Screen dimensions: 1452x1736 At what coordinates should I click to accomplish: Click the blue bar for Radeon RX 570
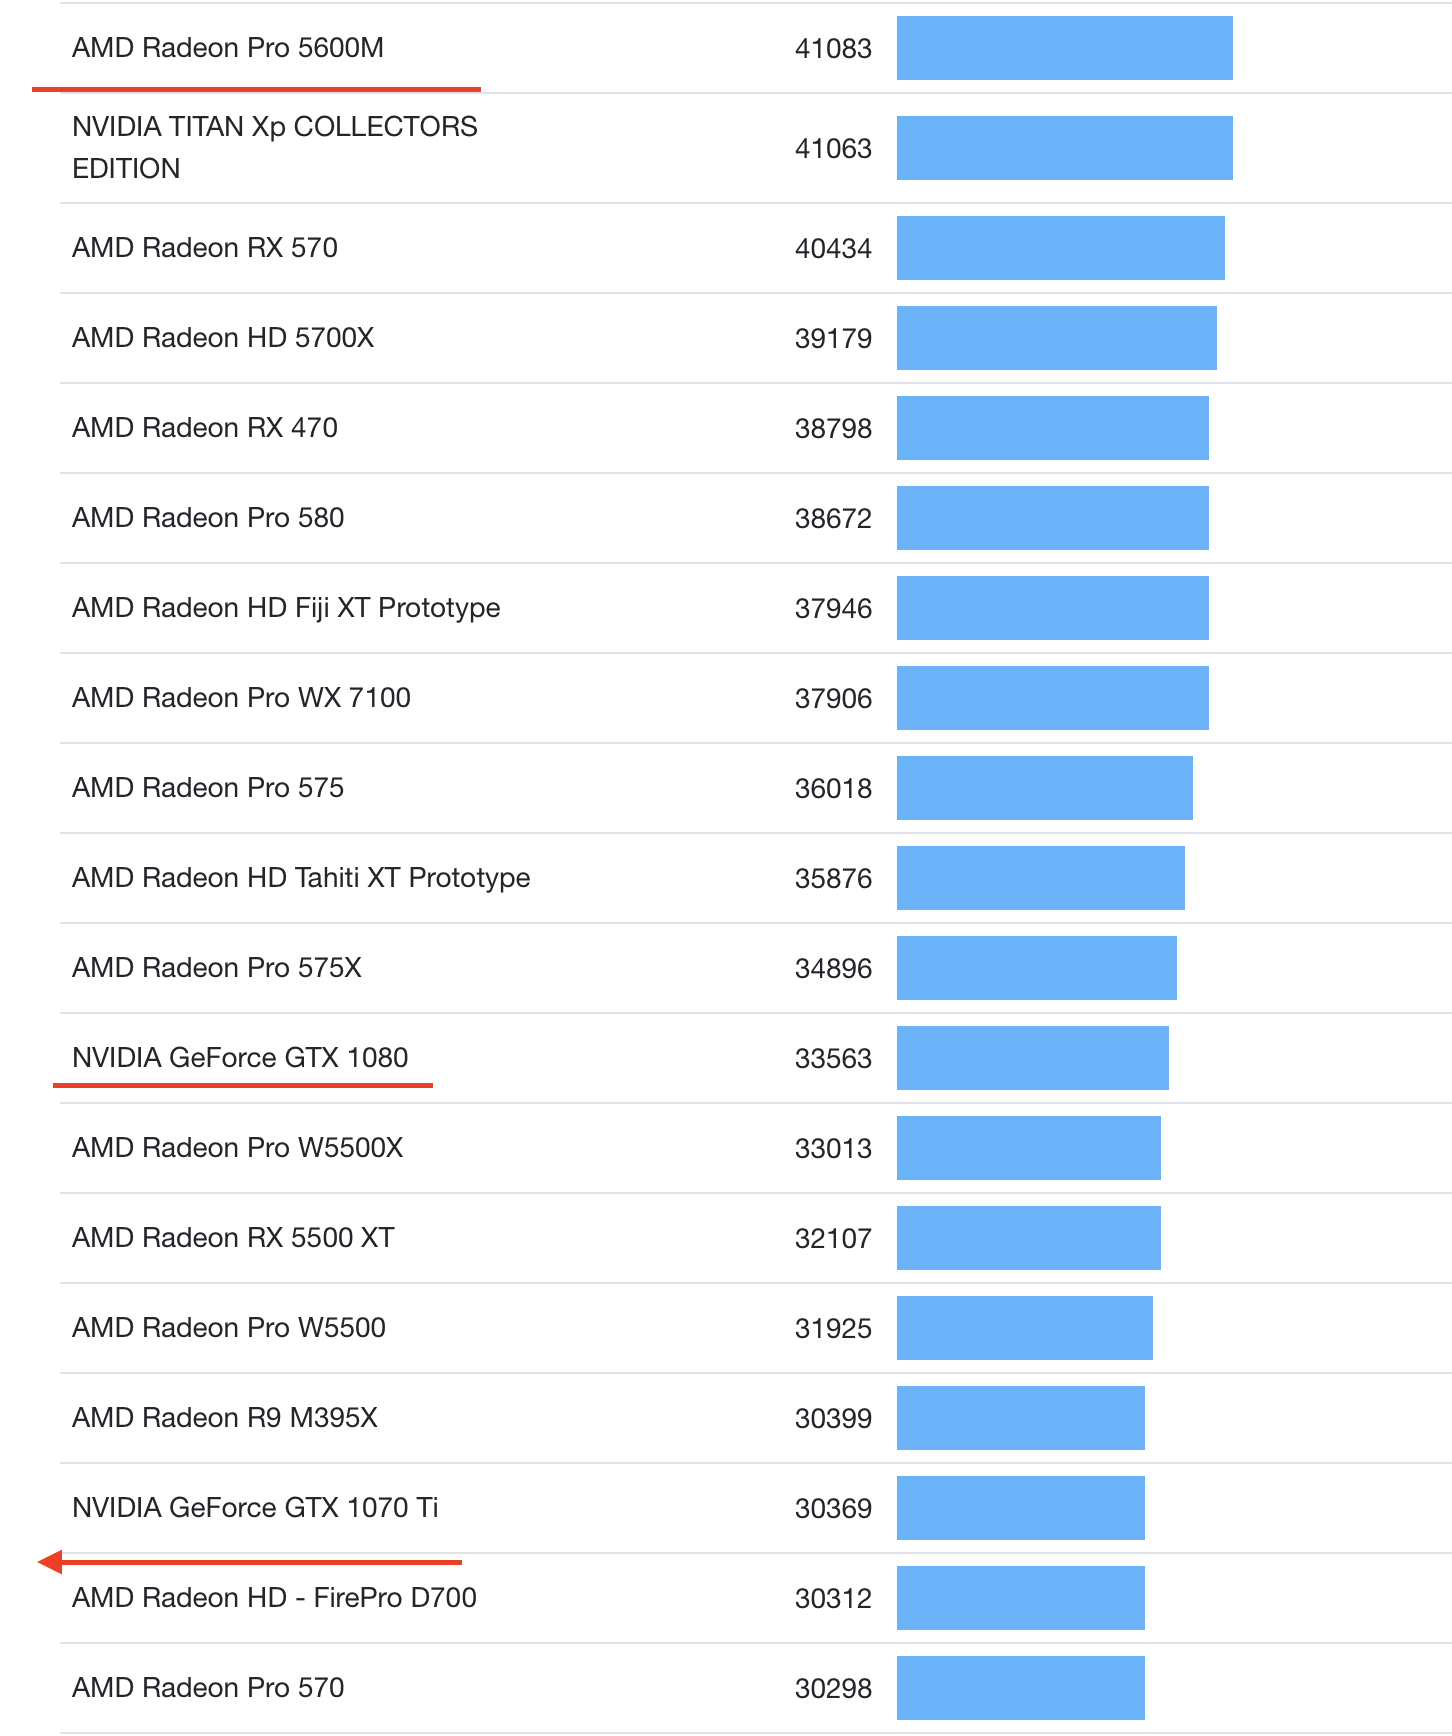tap(1061, 248)
